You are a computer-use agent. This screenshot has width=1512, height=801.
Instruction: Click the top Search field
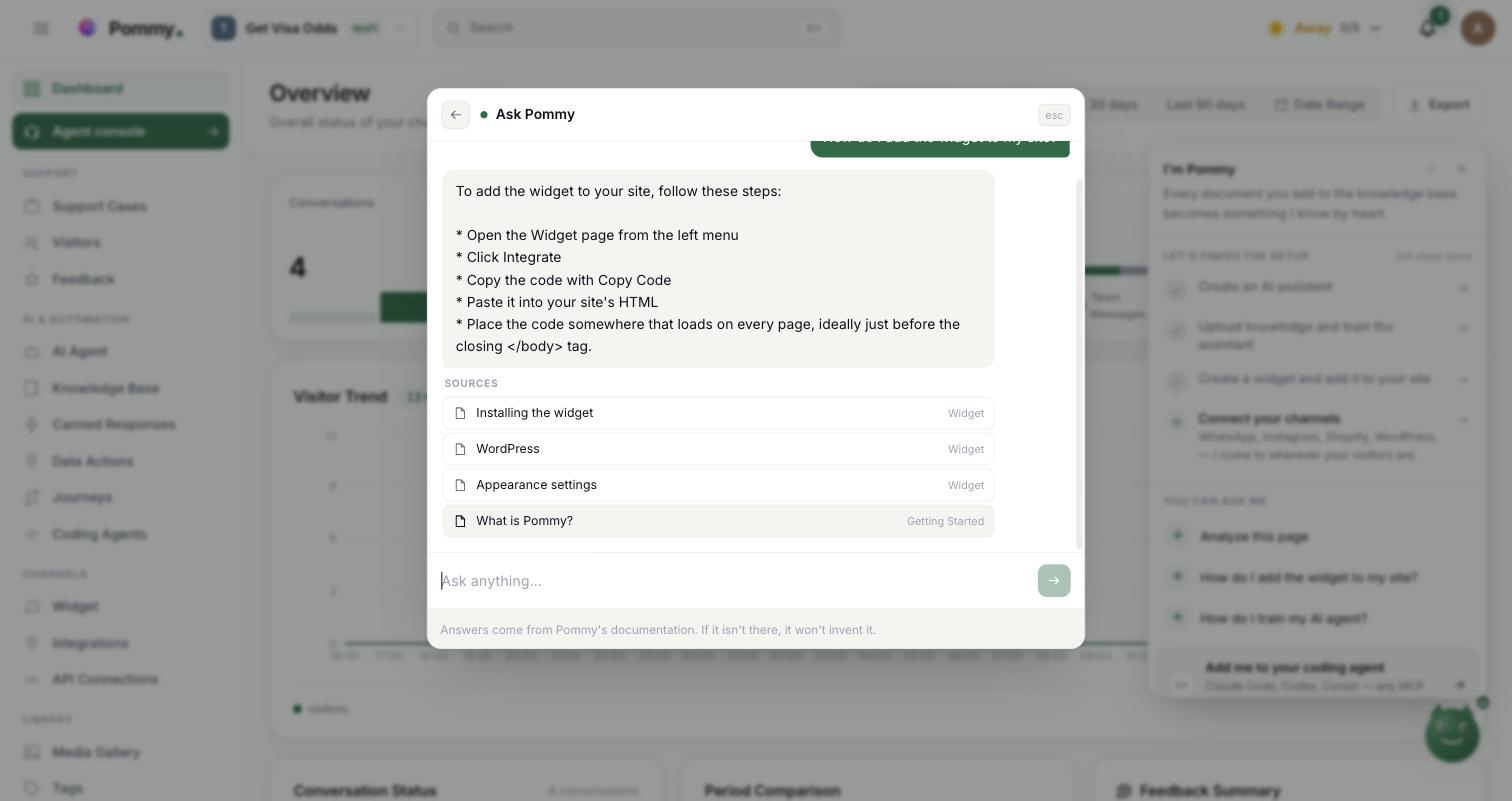click(x=637, y=28)
